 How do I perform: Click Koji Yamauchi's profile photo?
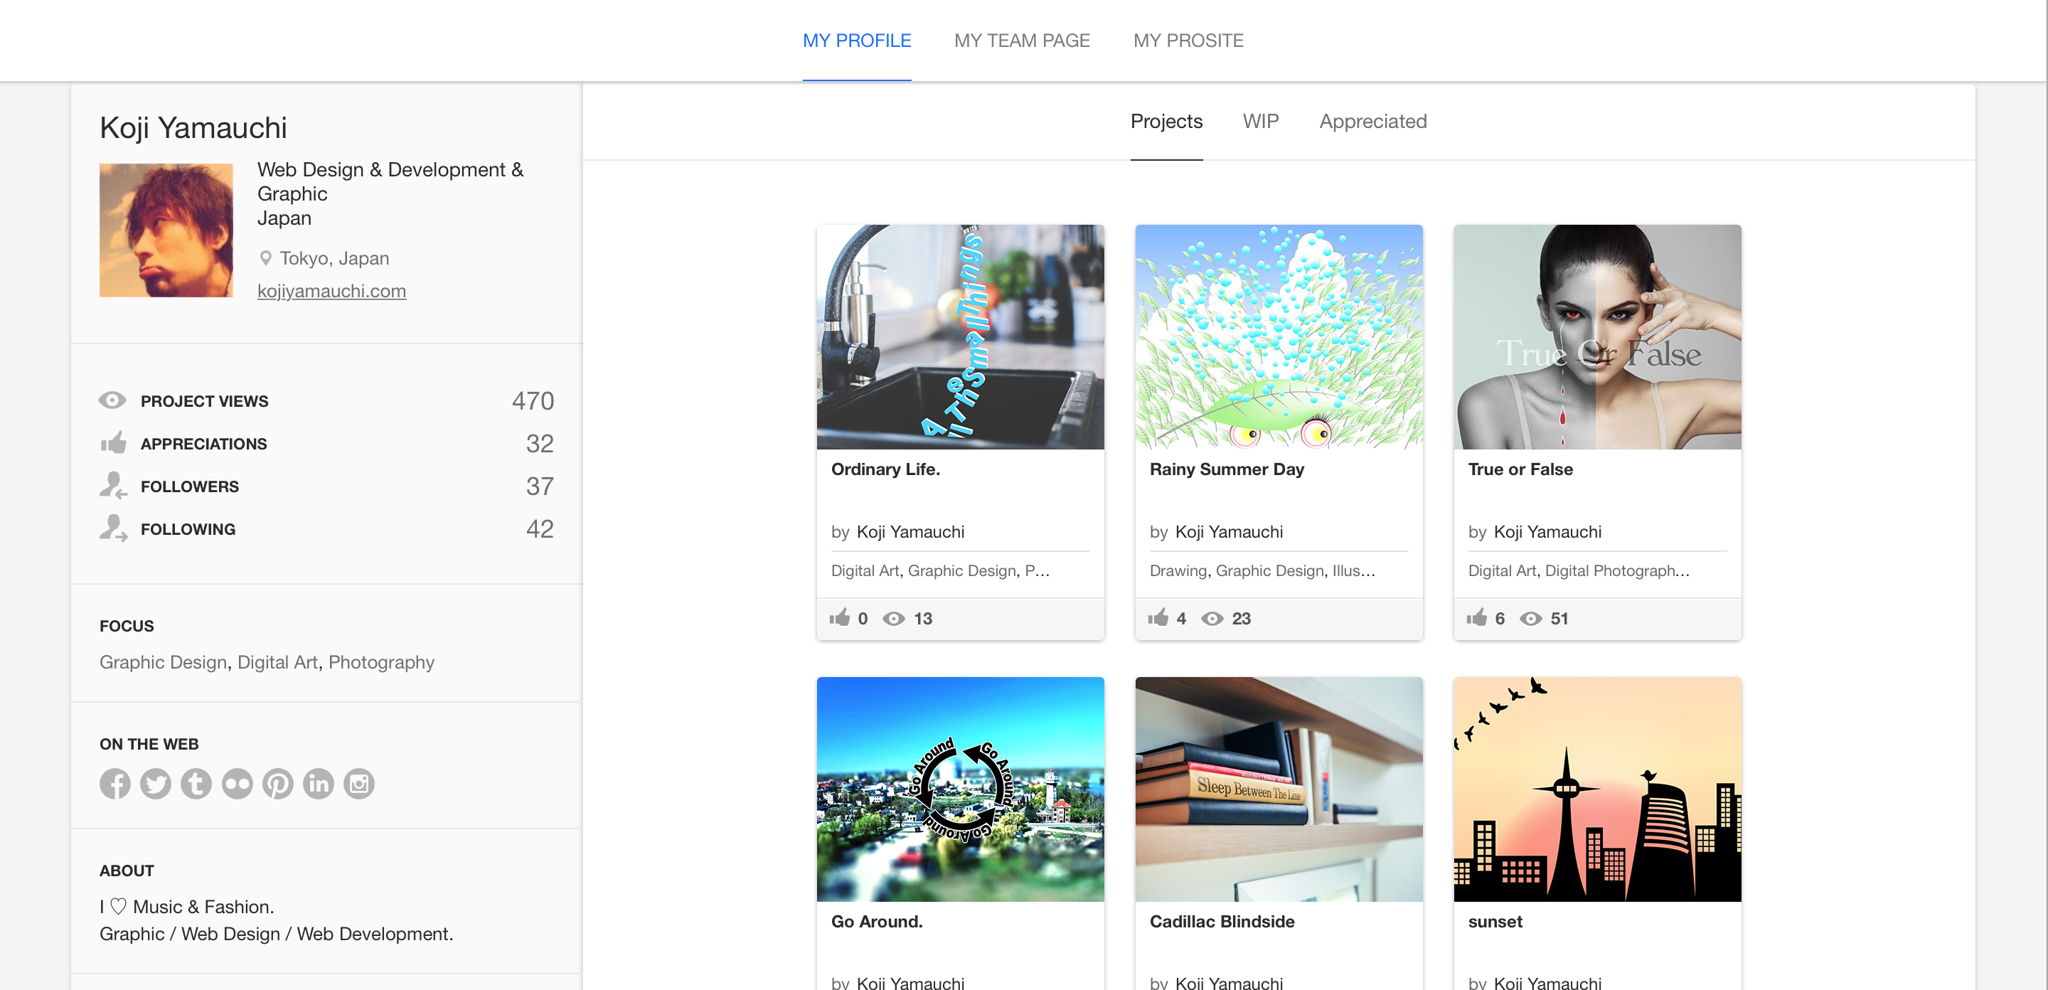166,230
